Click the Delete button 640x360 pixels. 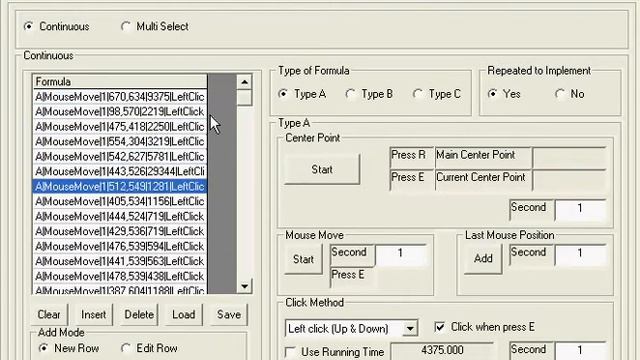pos(139,315)
